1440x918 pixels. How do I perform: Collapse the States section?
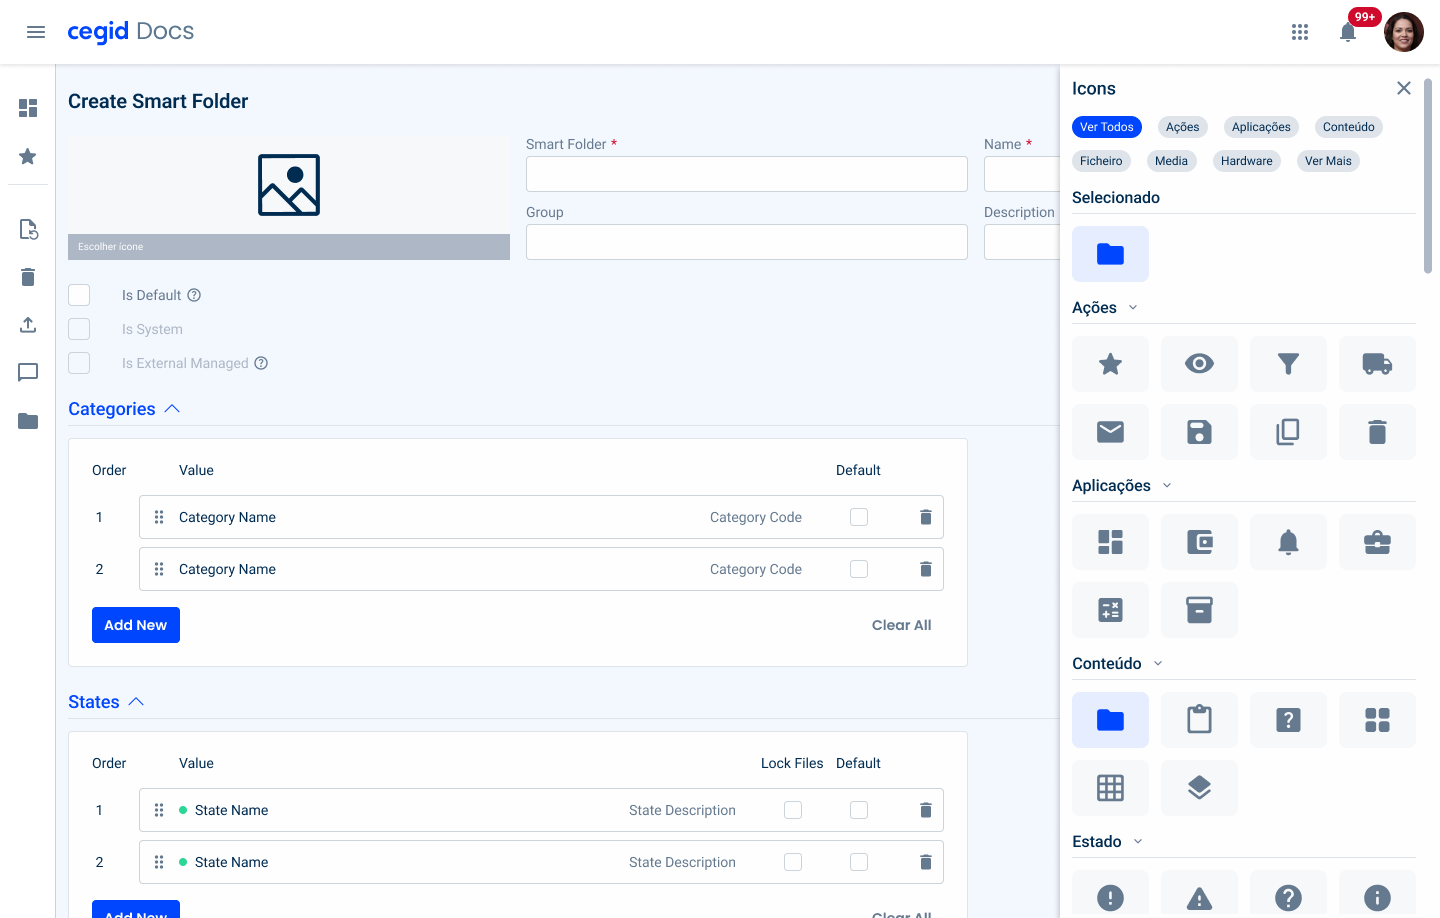[x=136, y=702]
